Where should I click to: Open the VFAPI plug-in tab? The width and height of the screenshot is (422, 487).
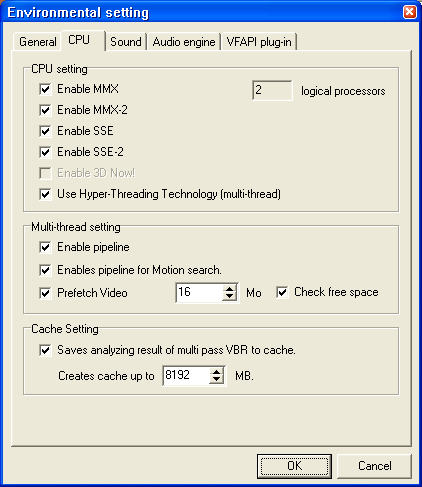click(259, 42)
